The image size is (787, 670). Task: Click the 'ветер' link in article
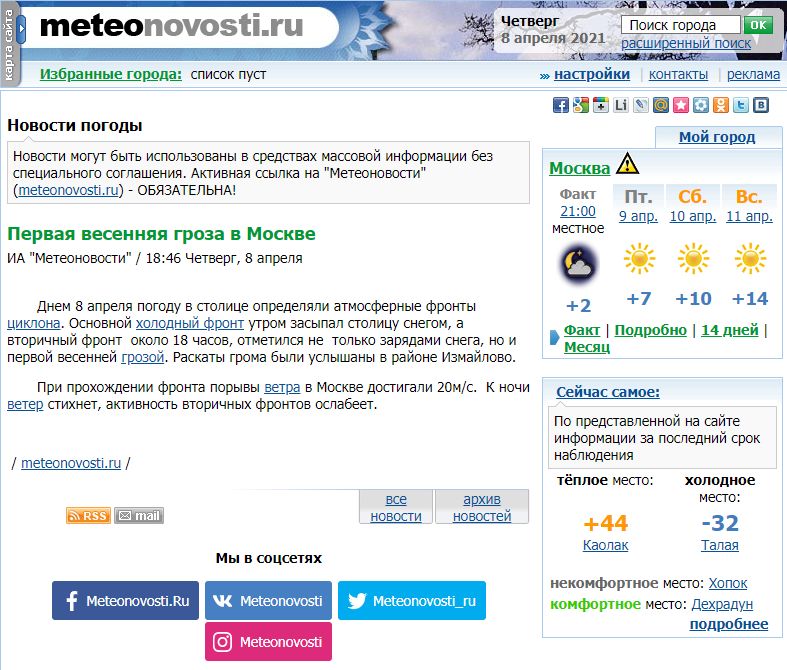(x=25, y=405)
